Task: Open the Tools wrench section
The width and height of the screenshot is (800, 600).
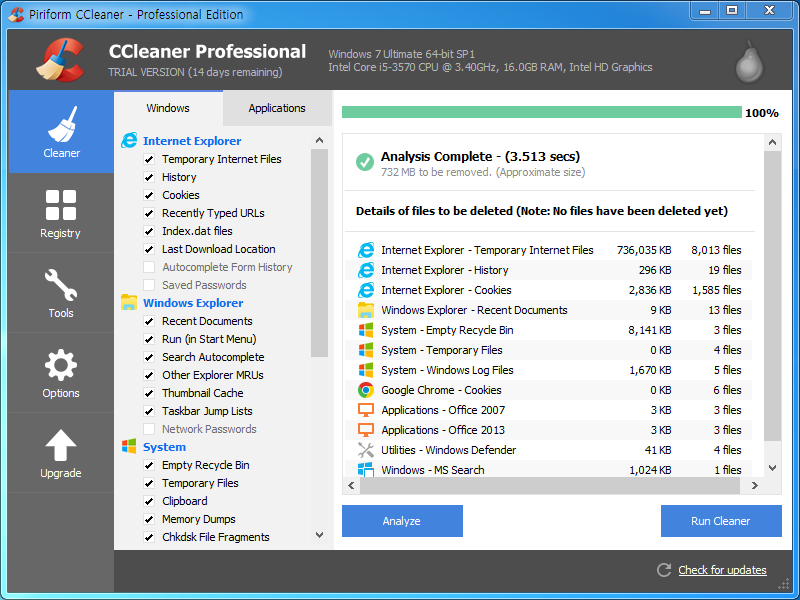Action: 61,293
